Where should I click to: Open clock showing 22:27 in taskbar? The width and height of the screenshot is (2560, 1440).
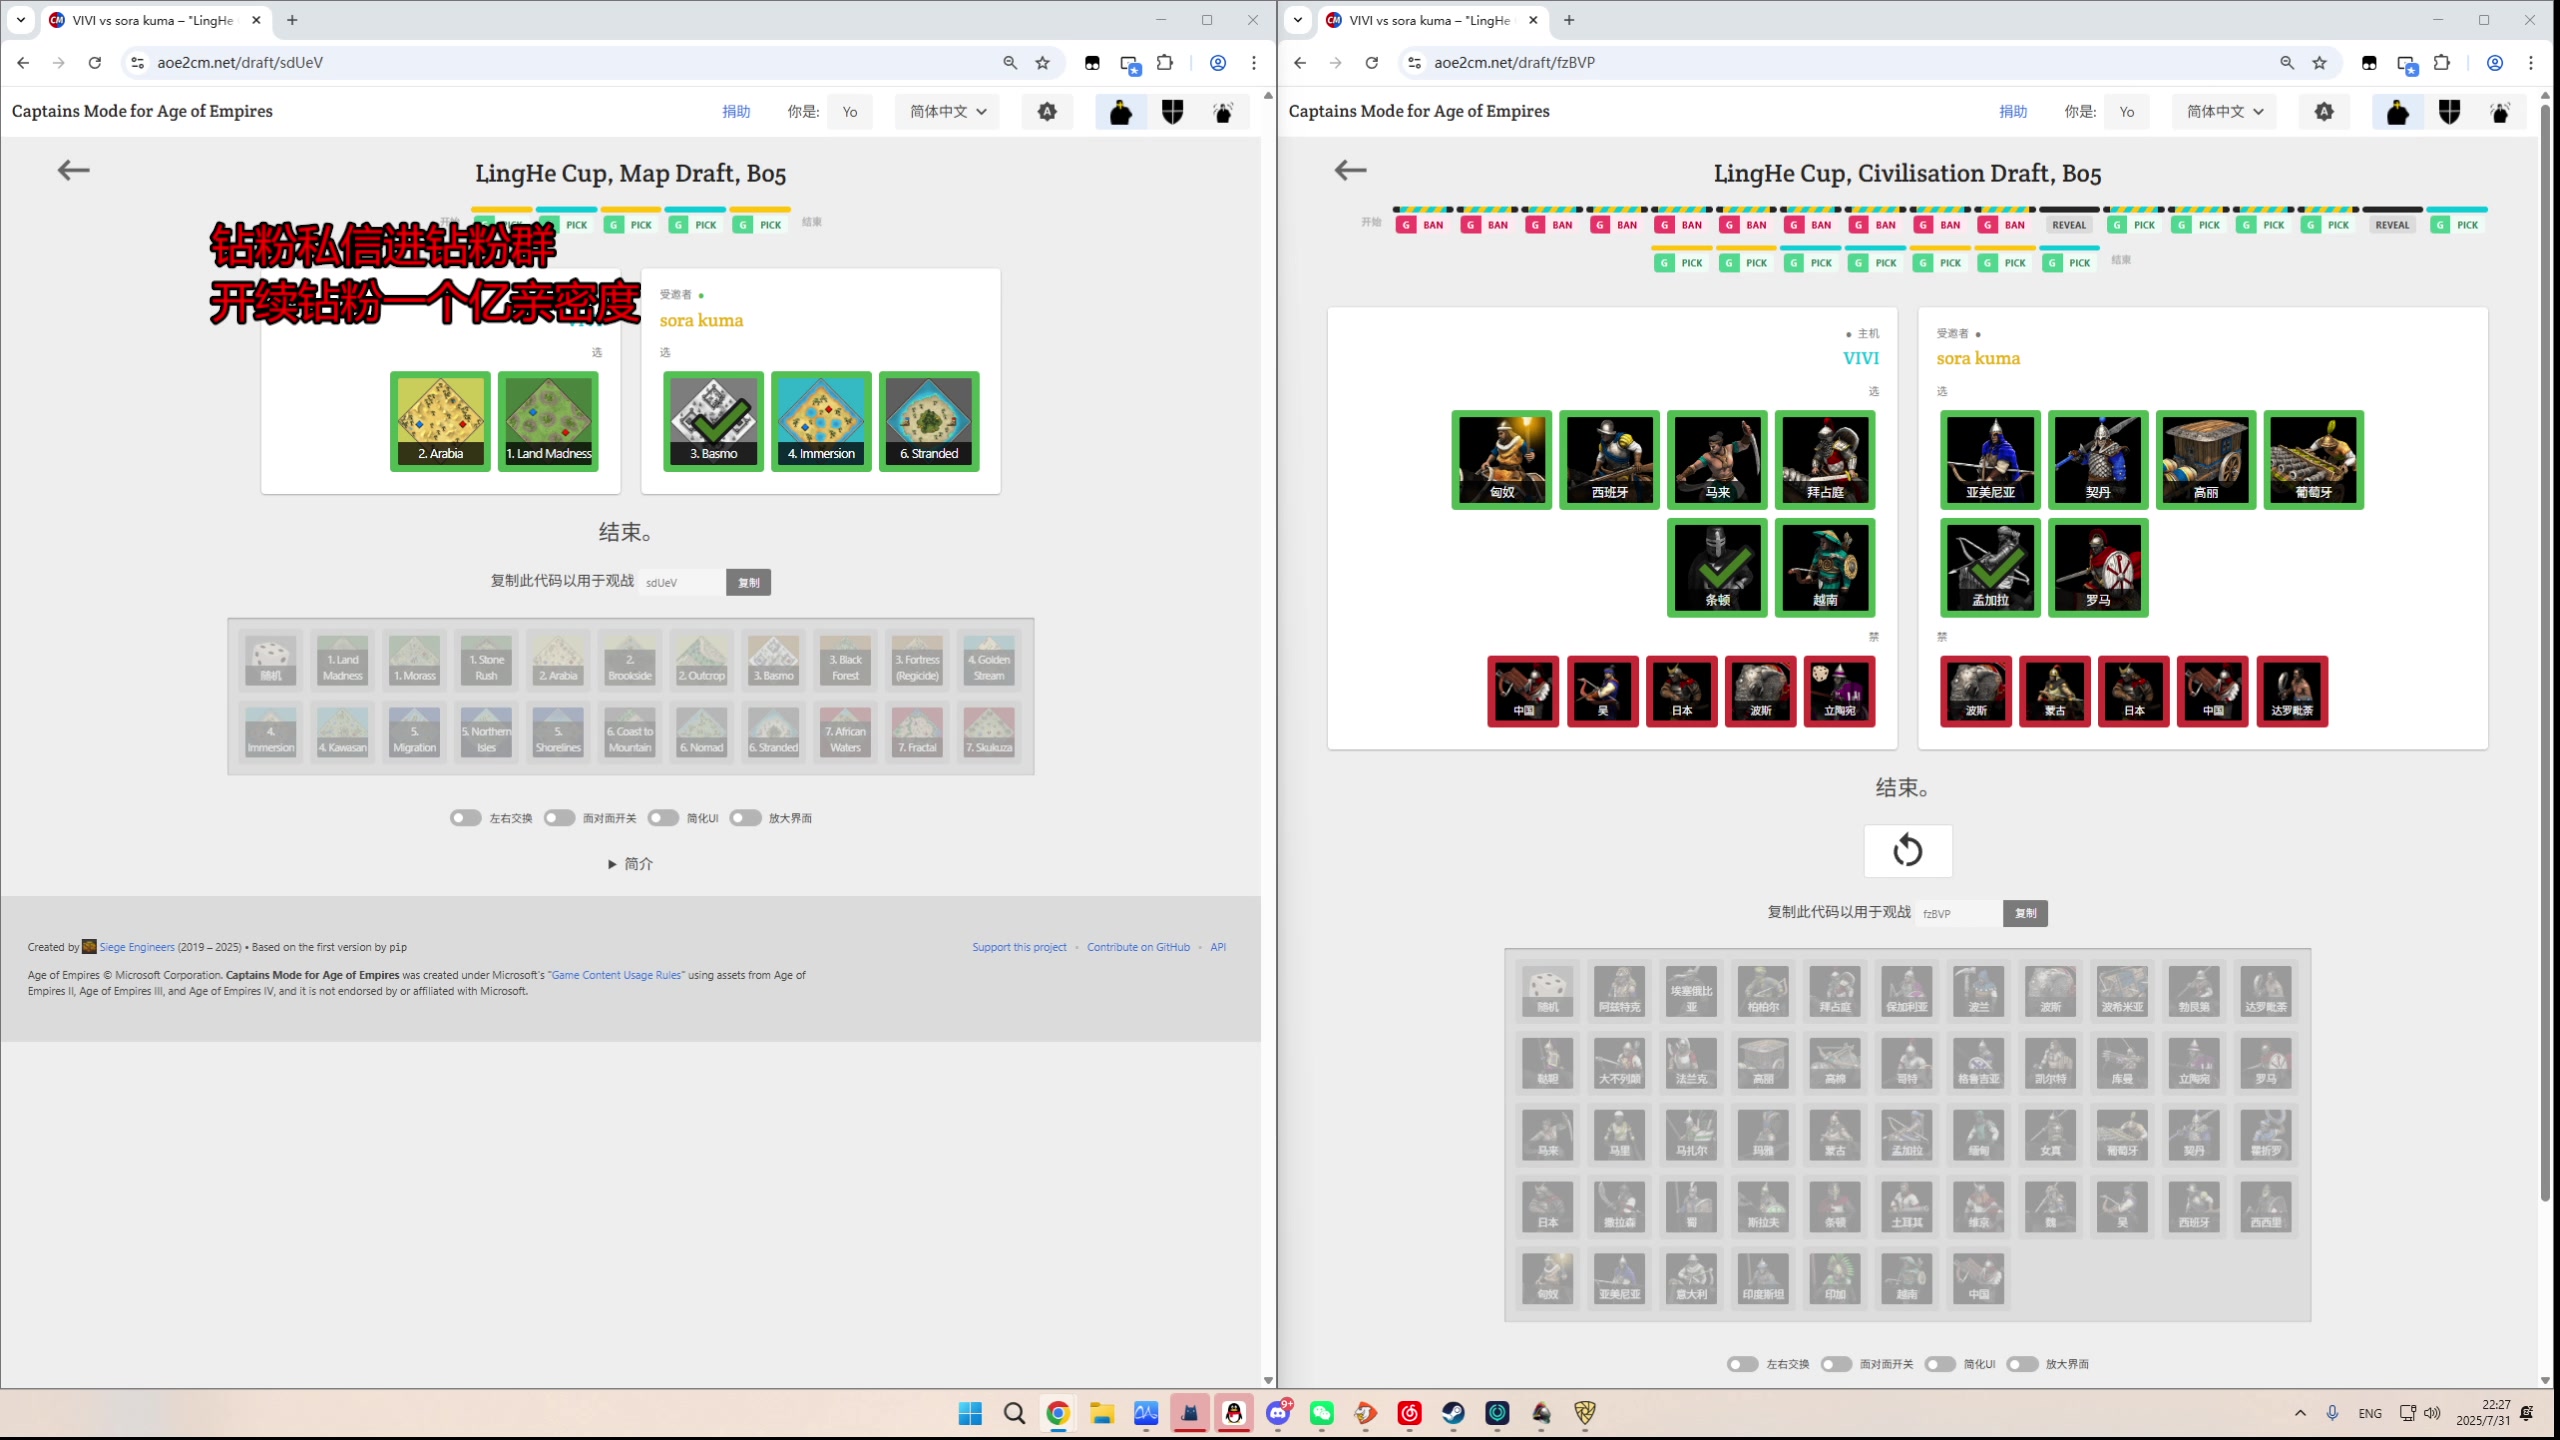(2482, 1413)
